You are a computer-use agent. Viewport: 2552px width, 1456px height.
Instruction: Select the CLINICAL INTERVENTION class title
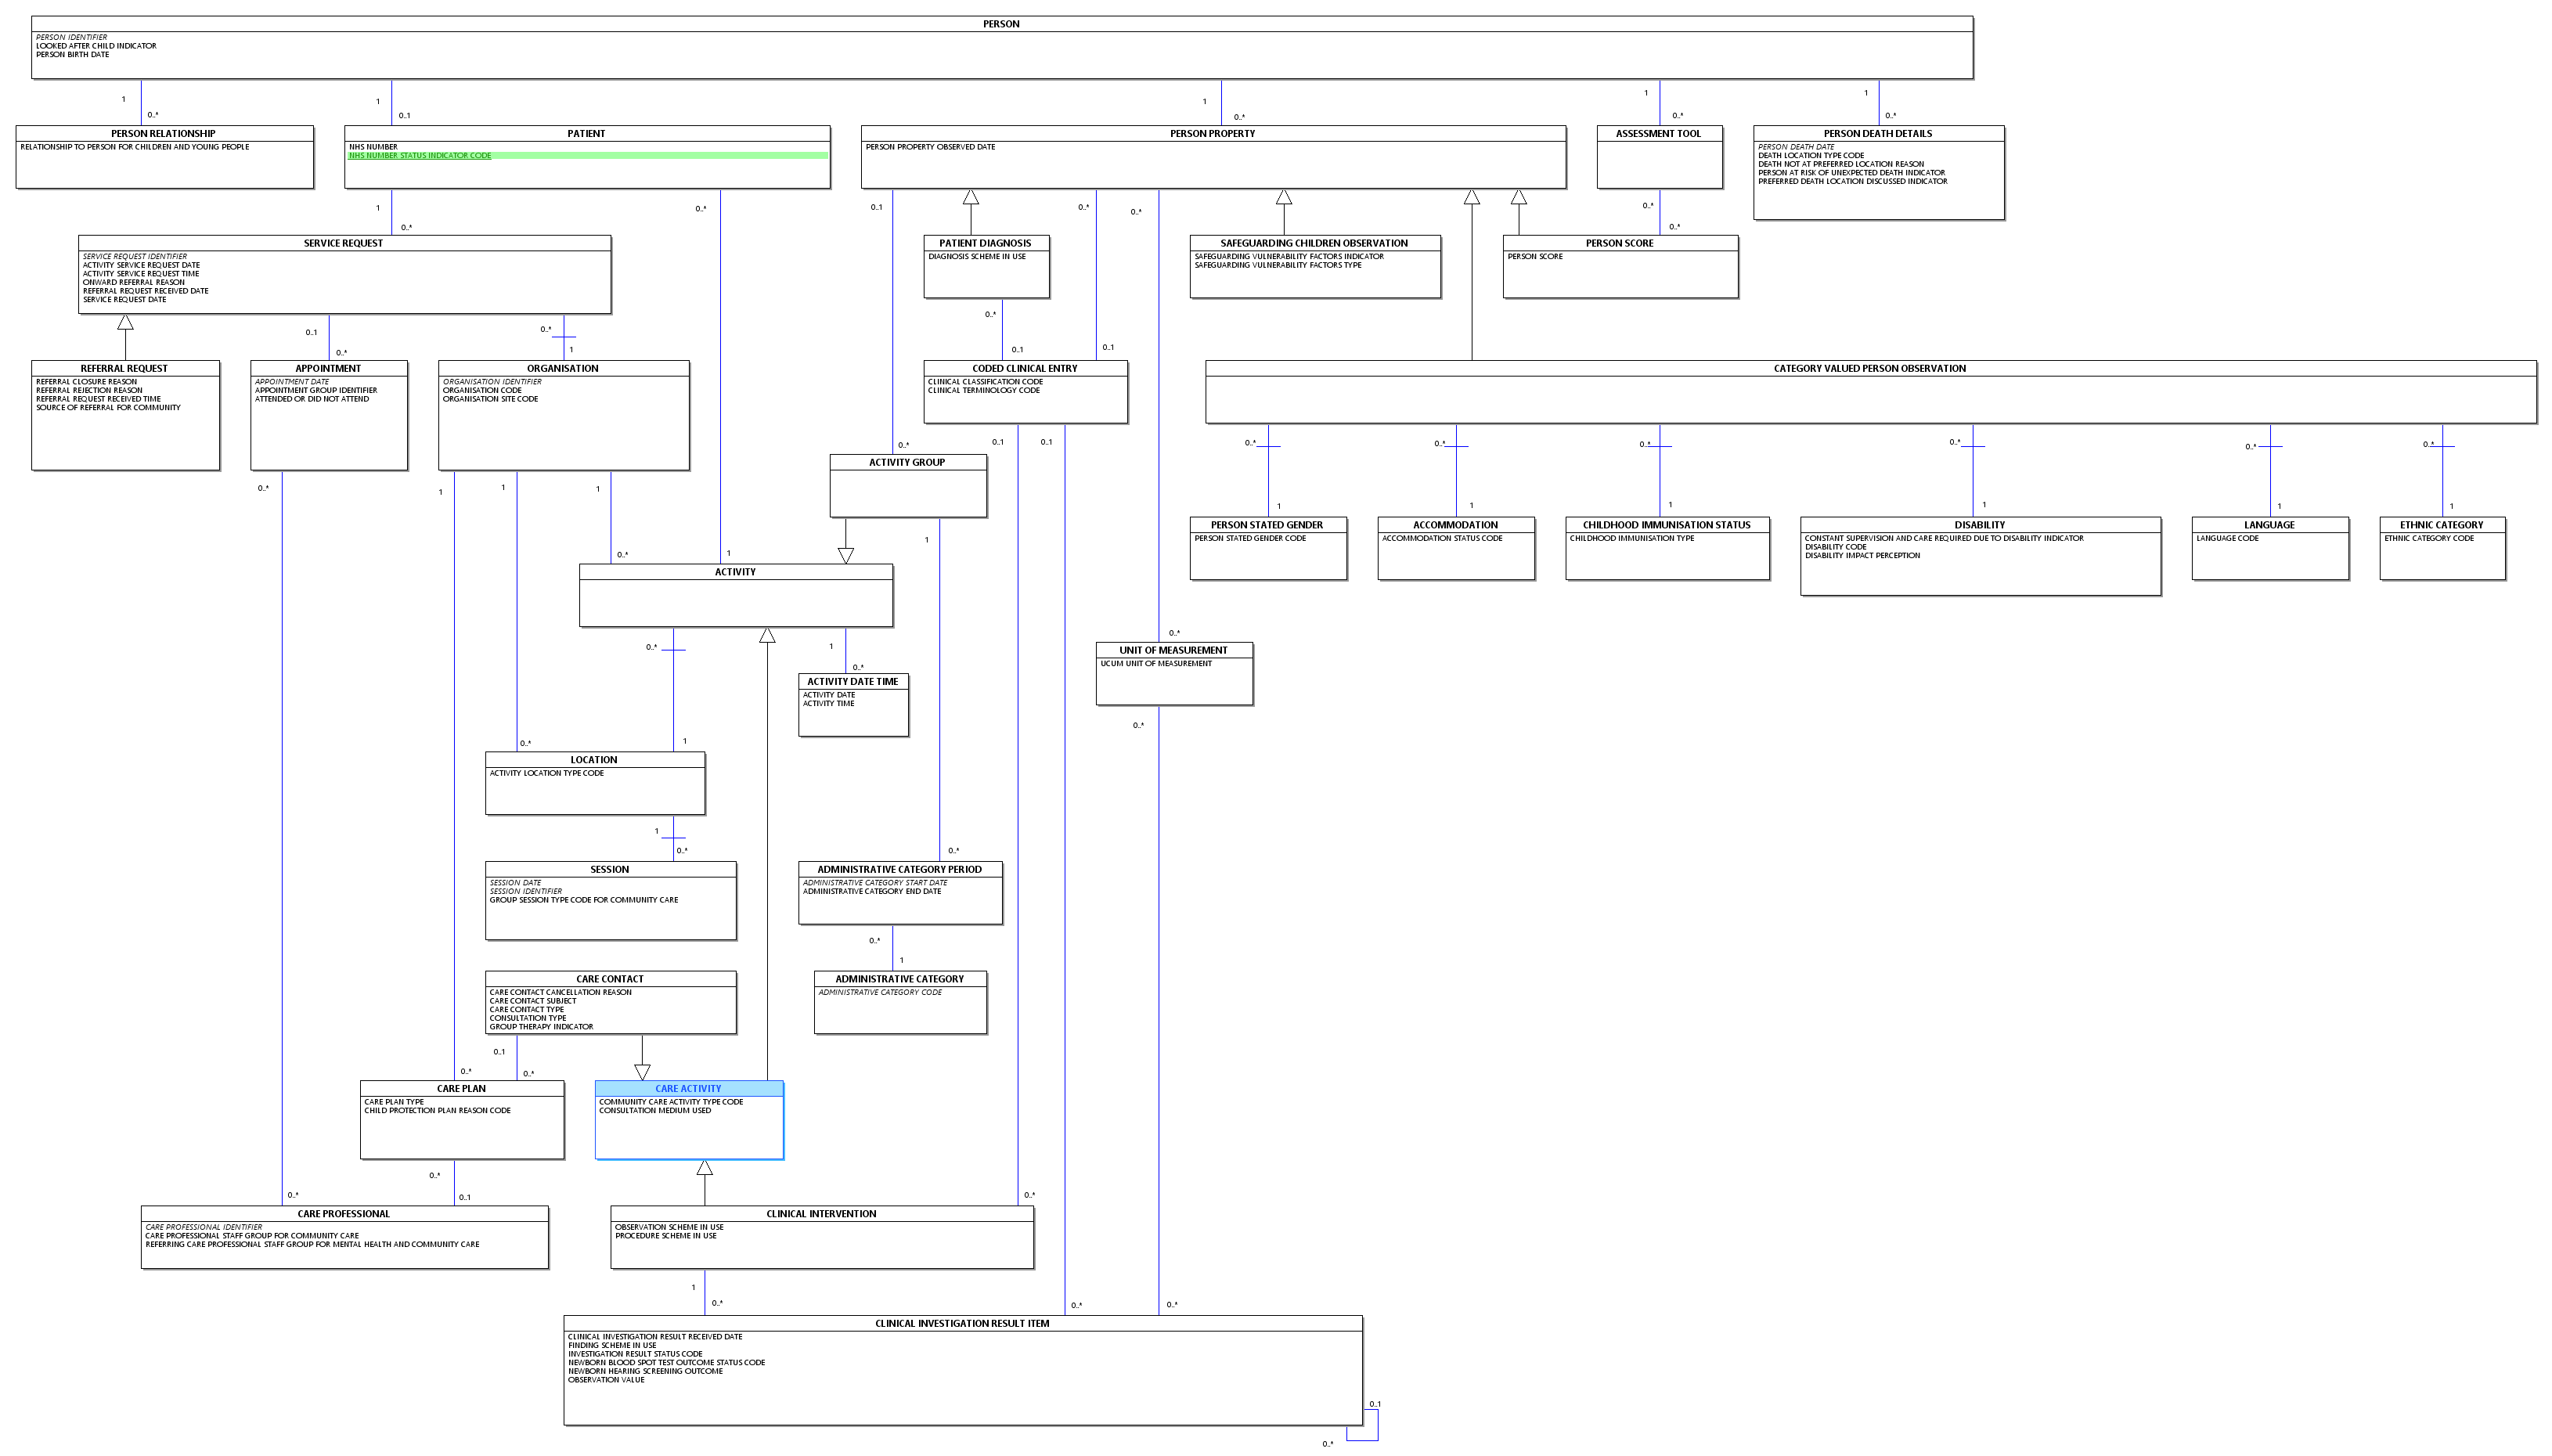(821, 1214)
